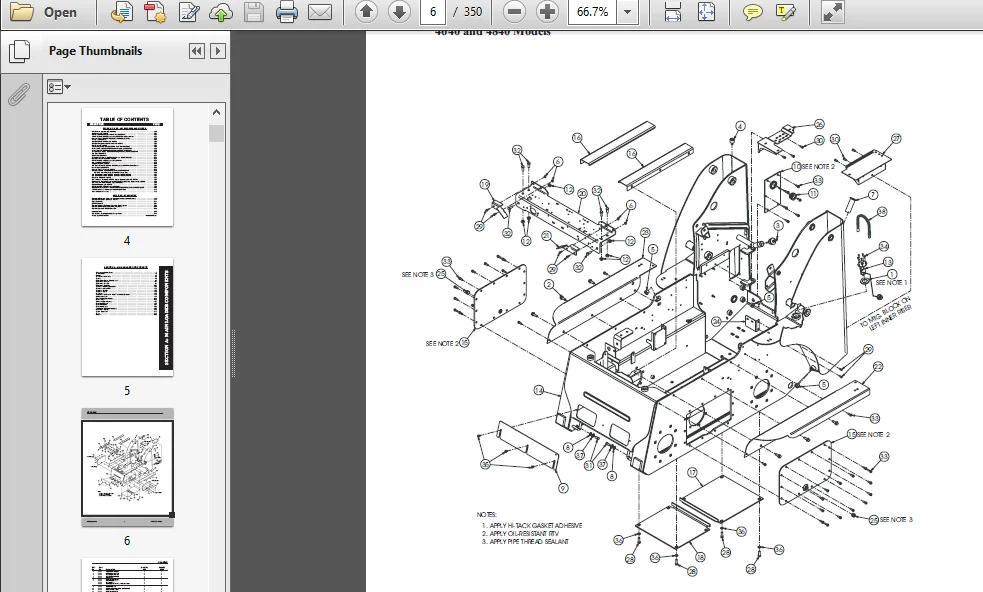
Task: Open the thumbnail options dropdown menu
Action: click(x=59, y=87)
